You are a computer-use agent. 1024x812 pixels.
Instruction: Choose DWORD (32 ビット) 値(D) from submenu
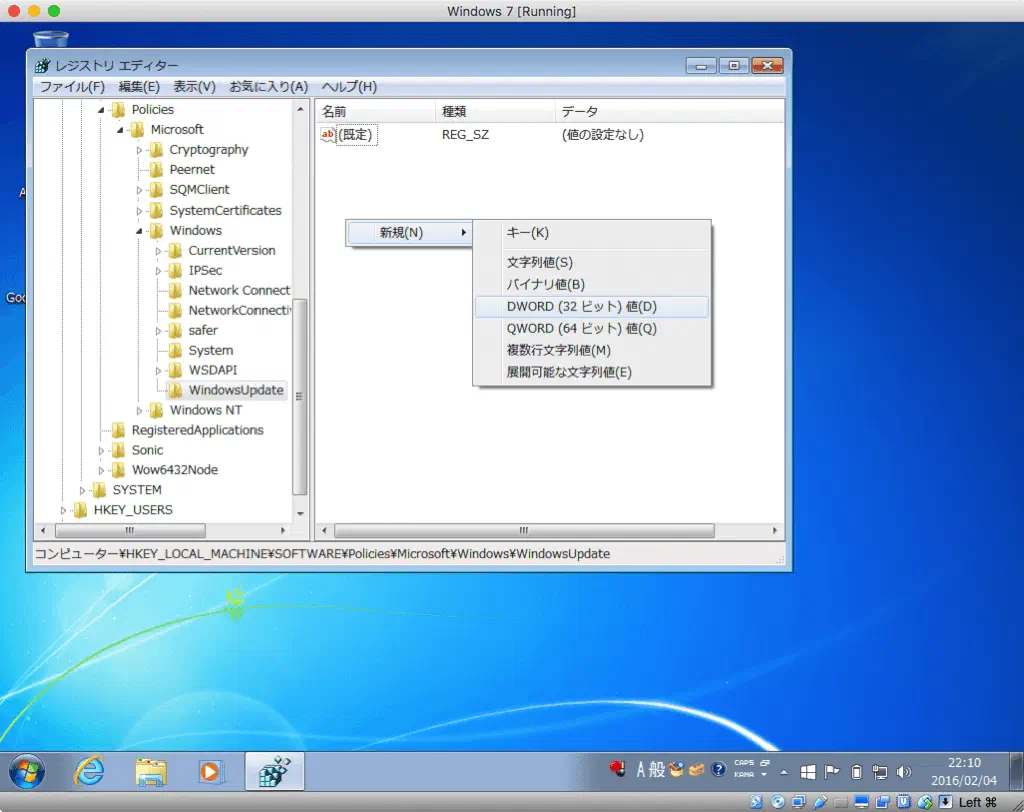(581, 307)
